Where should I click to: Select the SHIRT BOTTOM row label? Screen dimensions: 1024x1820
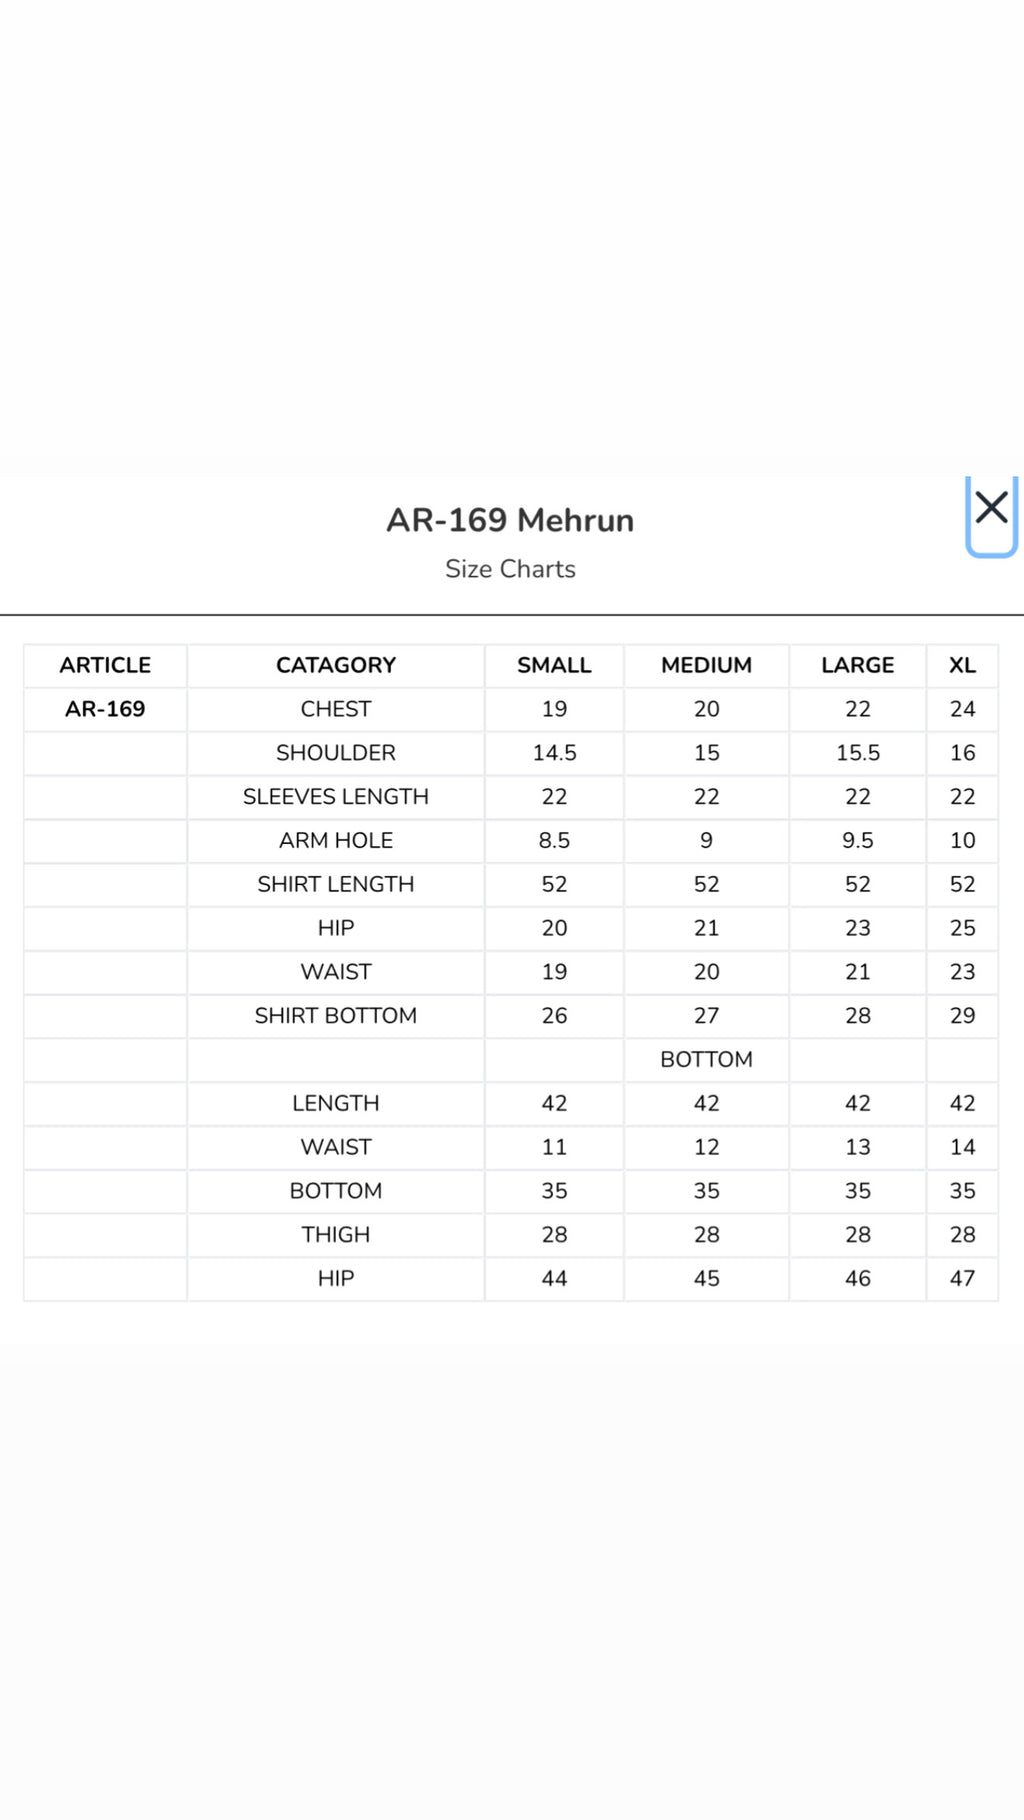coord(336,1016)
